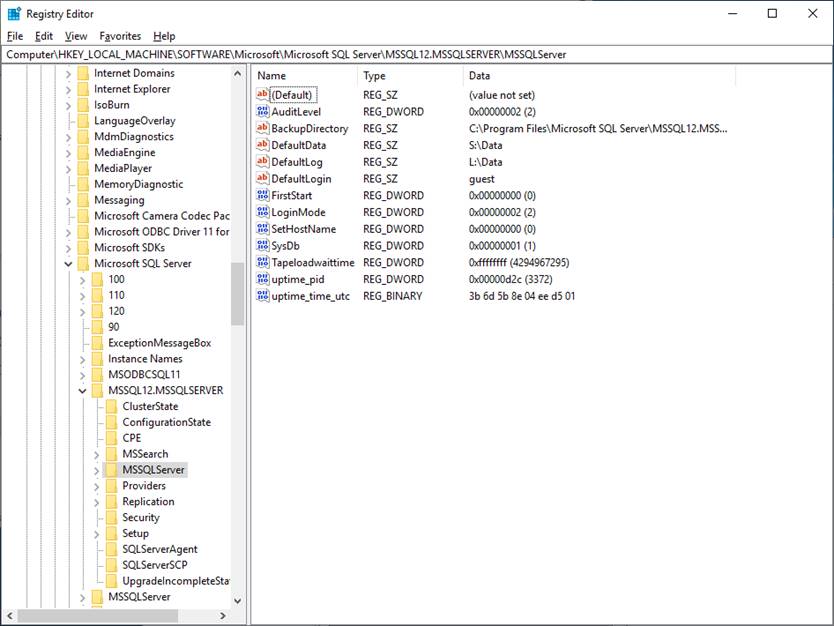
Task: Click the folder icon for Instance Names
Action: click(x=97, y=358)
